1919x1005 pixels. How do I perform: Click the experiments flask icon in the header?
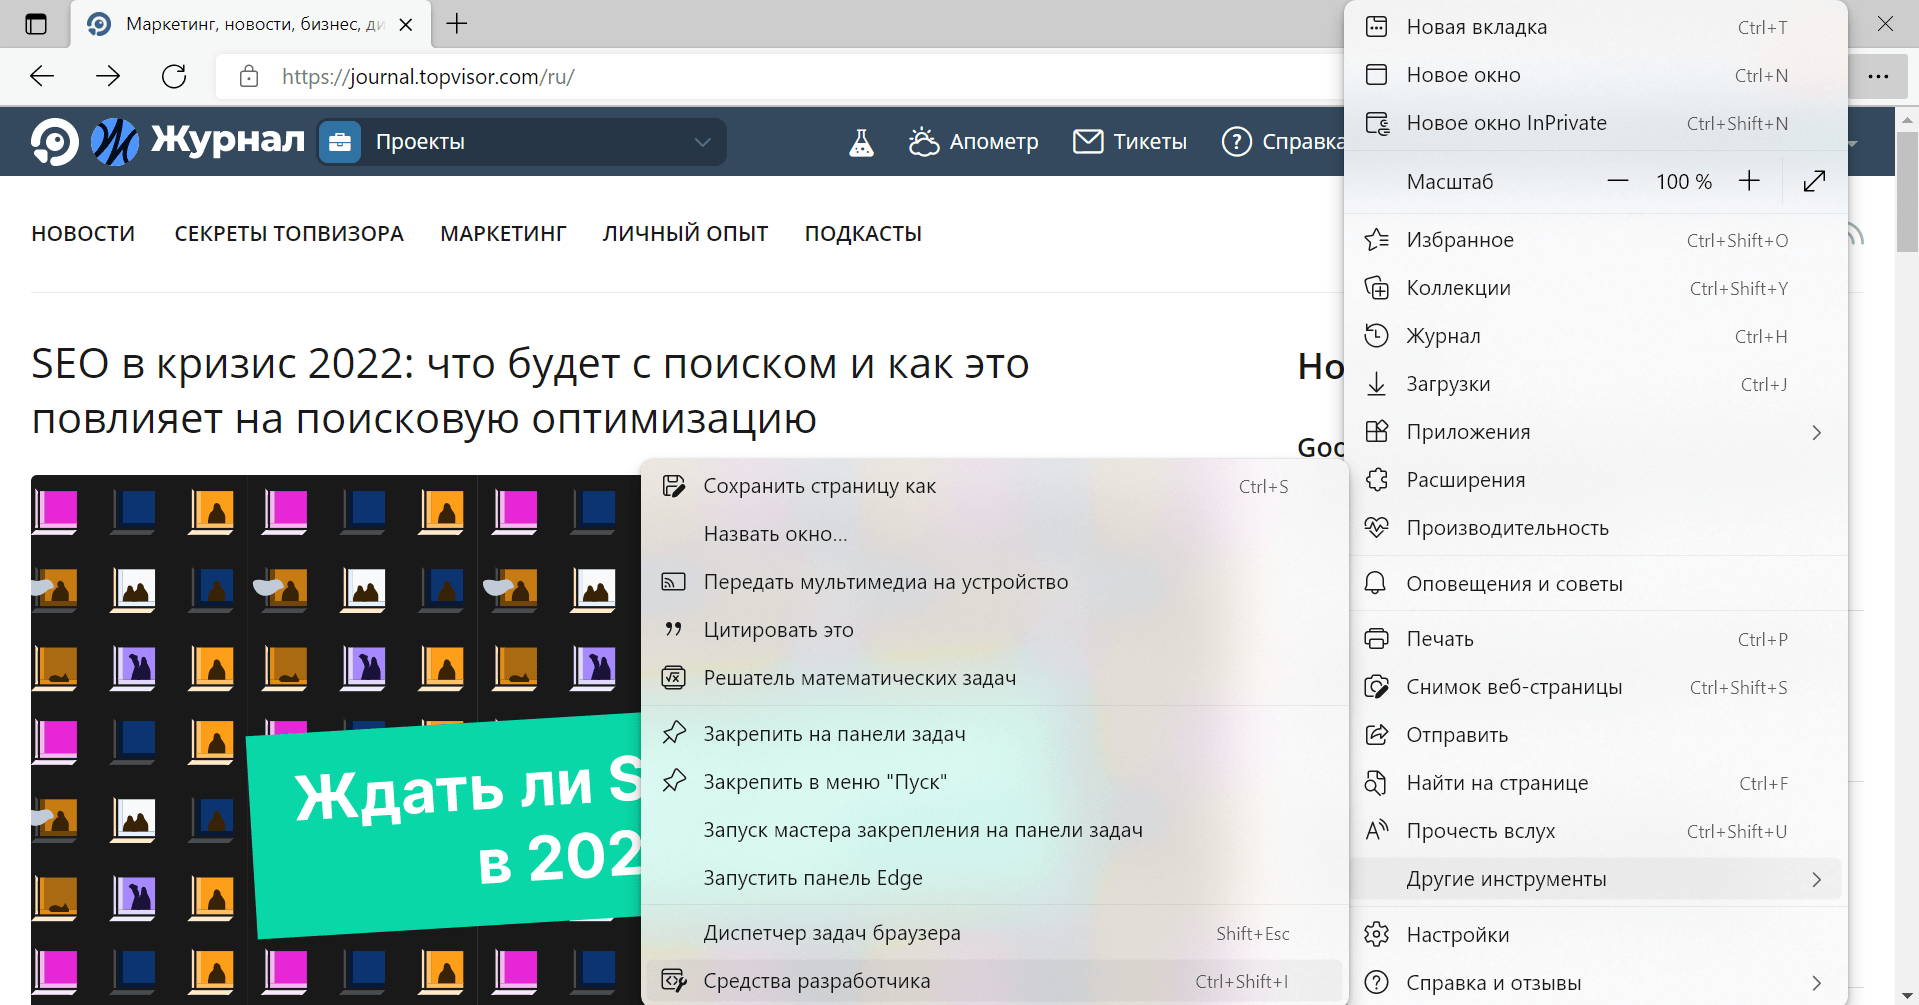click(861, 141)
